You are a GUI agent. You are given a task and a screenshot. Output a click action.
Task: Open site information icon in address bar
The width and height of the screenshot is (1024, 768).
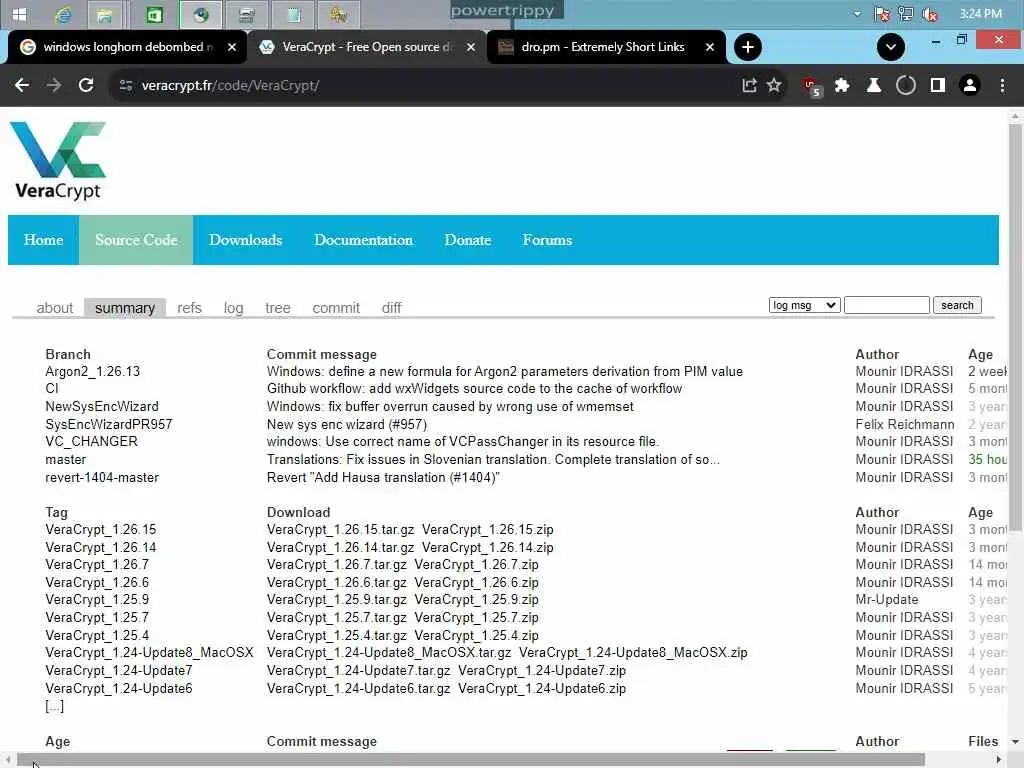click(126, 86)
